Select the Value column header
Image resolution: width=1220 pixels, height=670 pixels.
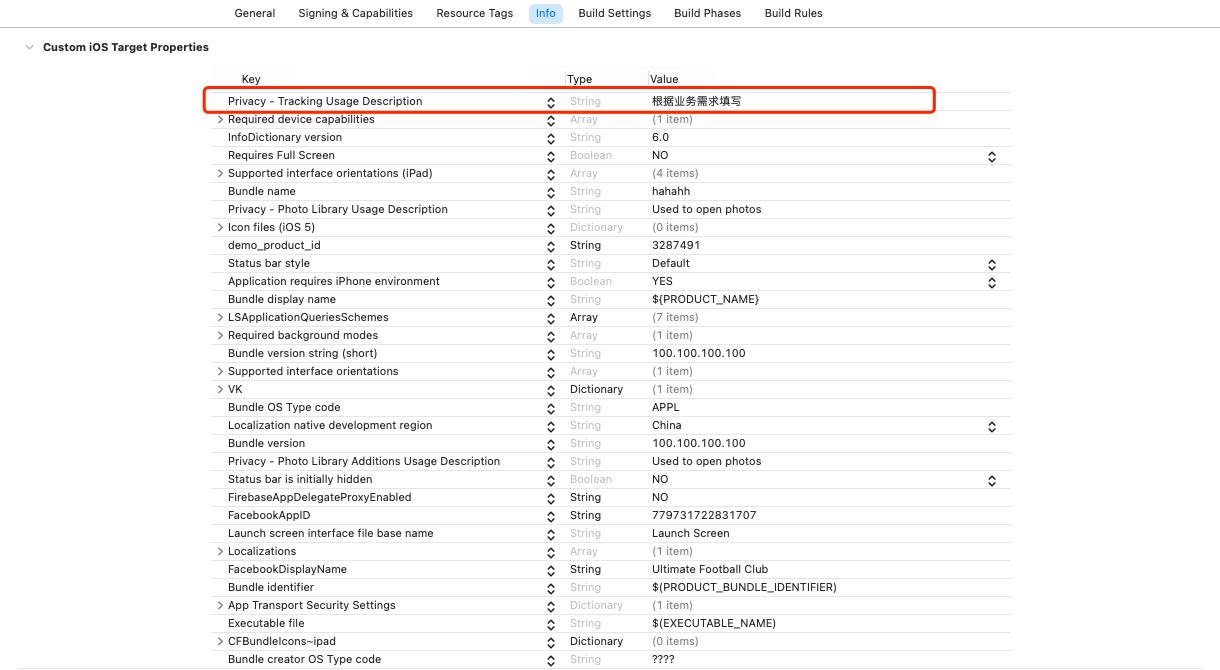(x=664, y=79)
